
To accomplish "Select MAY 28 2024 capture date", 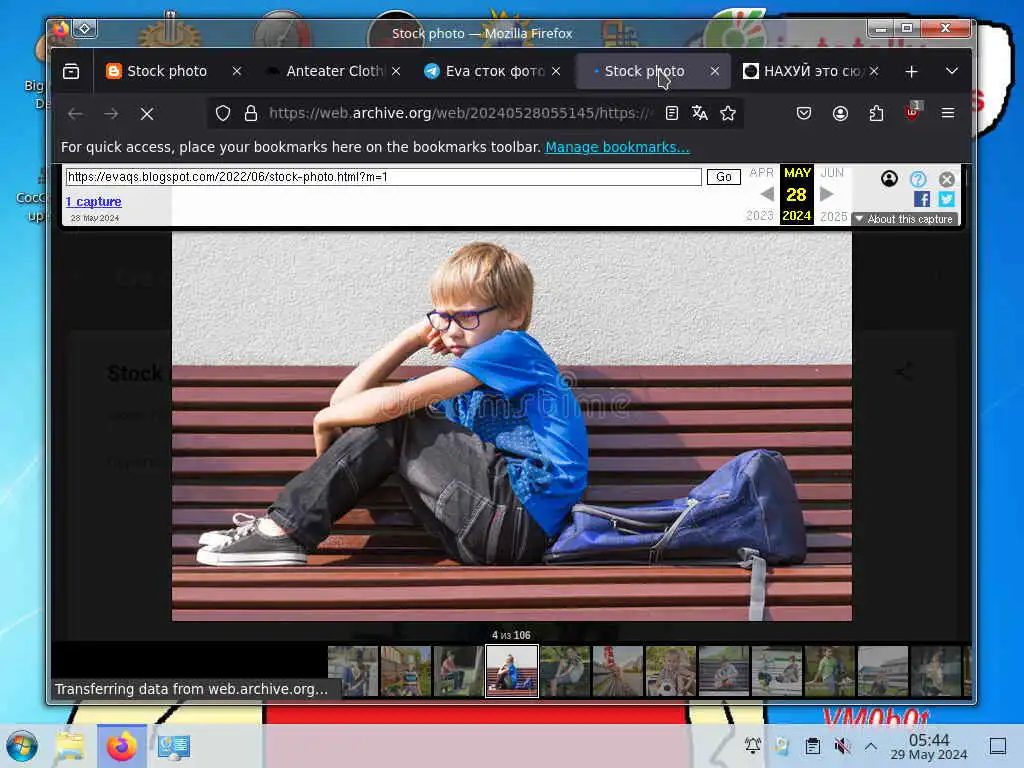I will [797, 194].
